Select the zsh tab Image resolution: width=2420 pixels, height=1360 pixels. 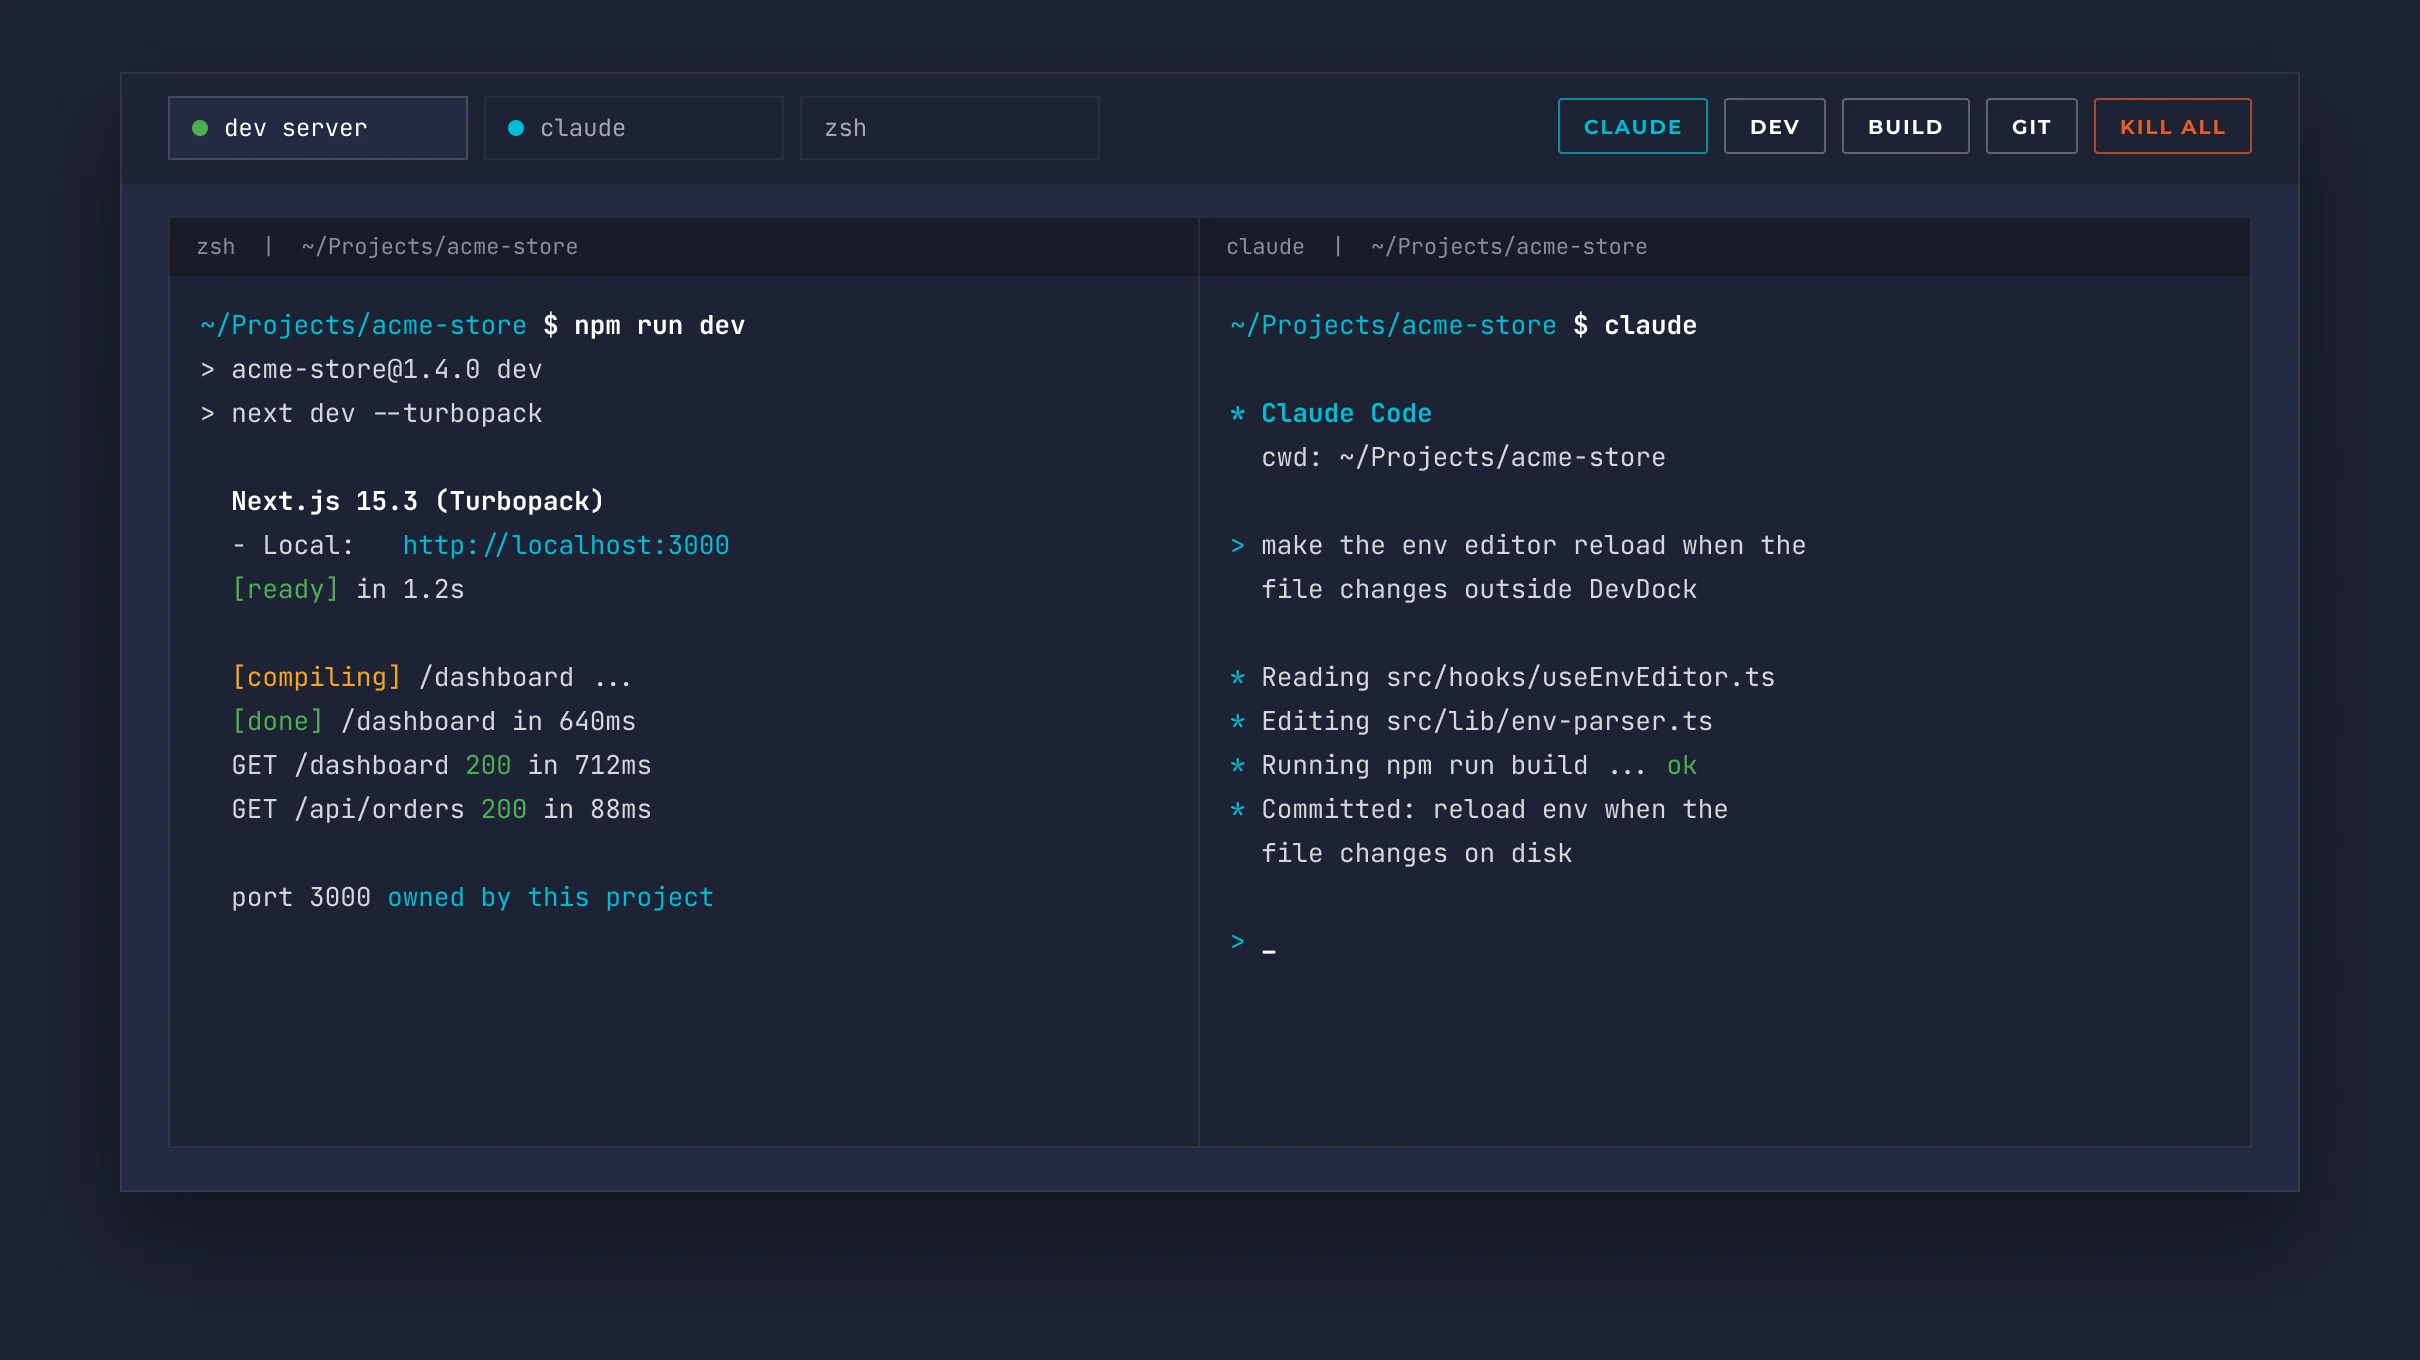[x=949, y=128]
